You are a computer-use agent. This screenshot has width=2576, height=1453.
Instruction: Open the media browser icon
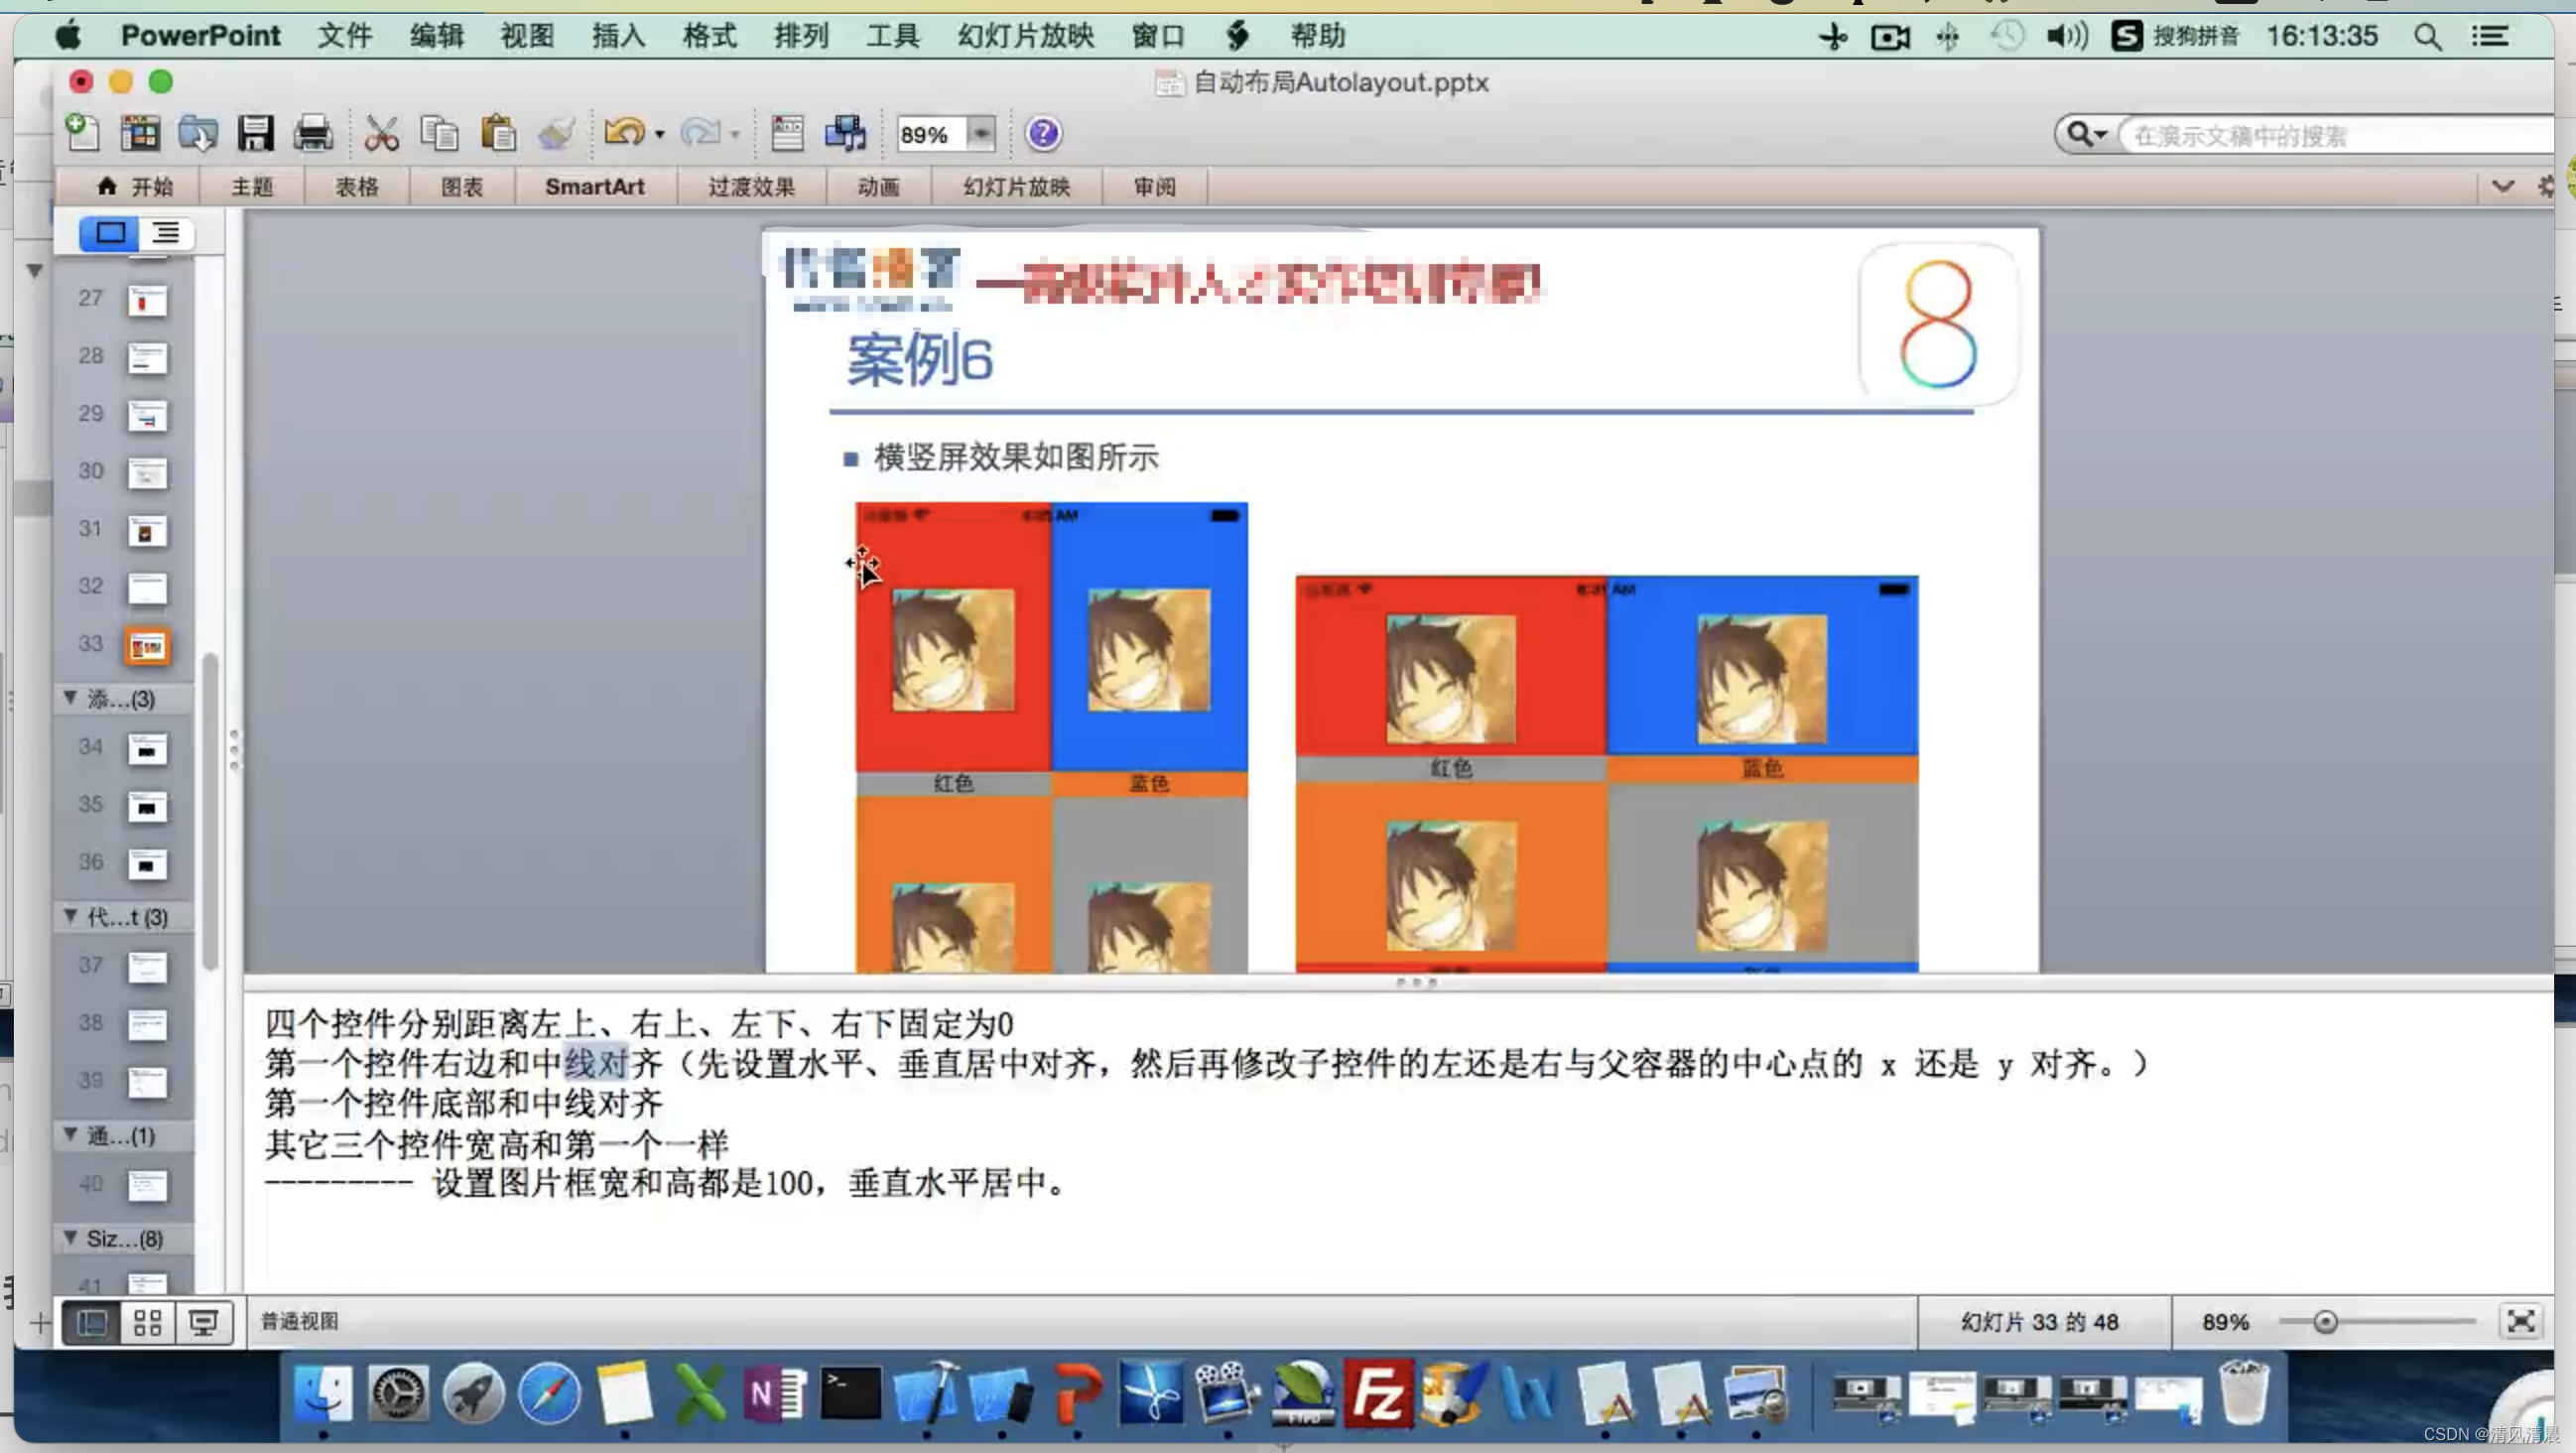[x=846, y=133]
